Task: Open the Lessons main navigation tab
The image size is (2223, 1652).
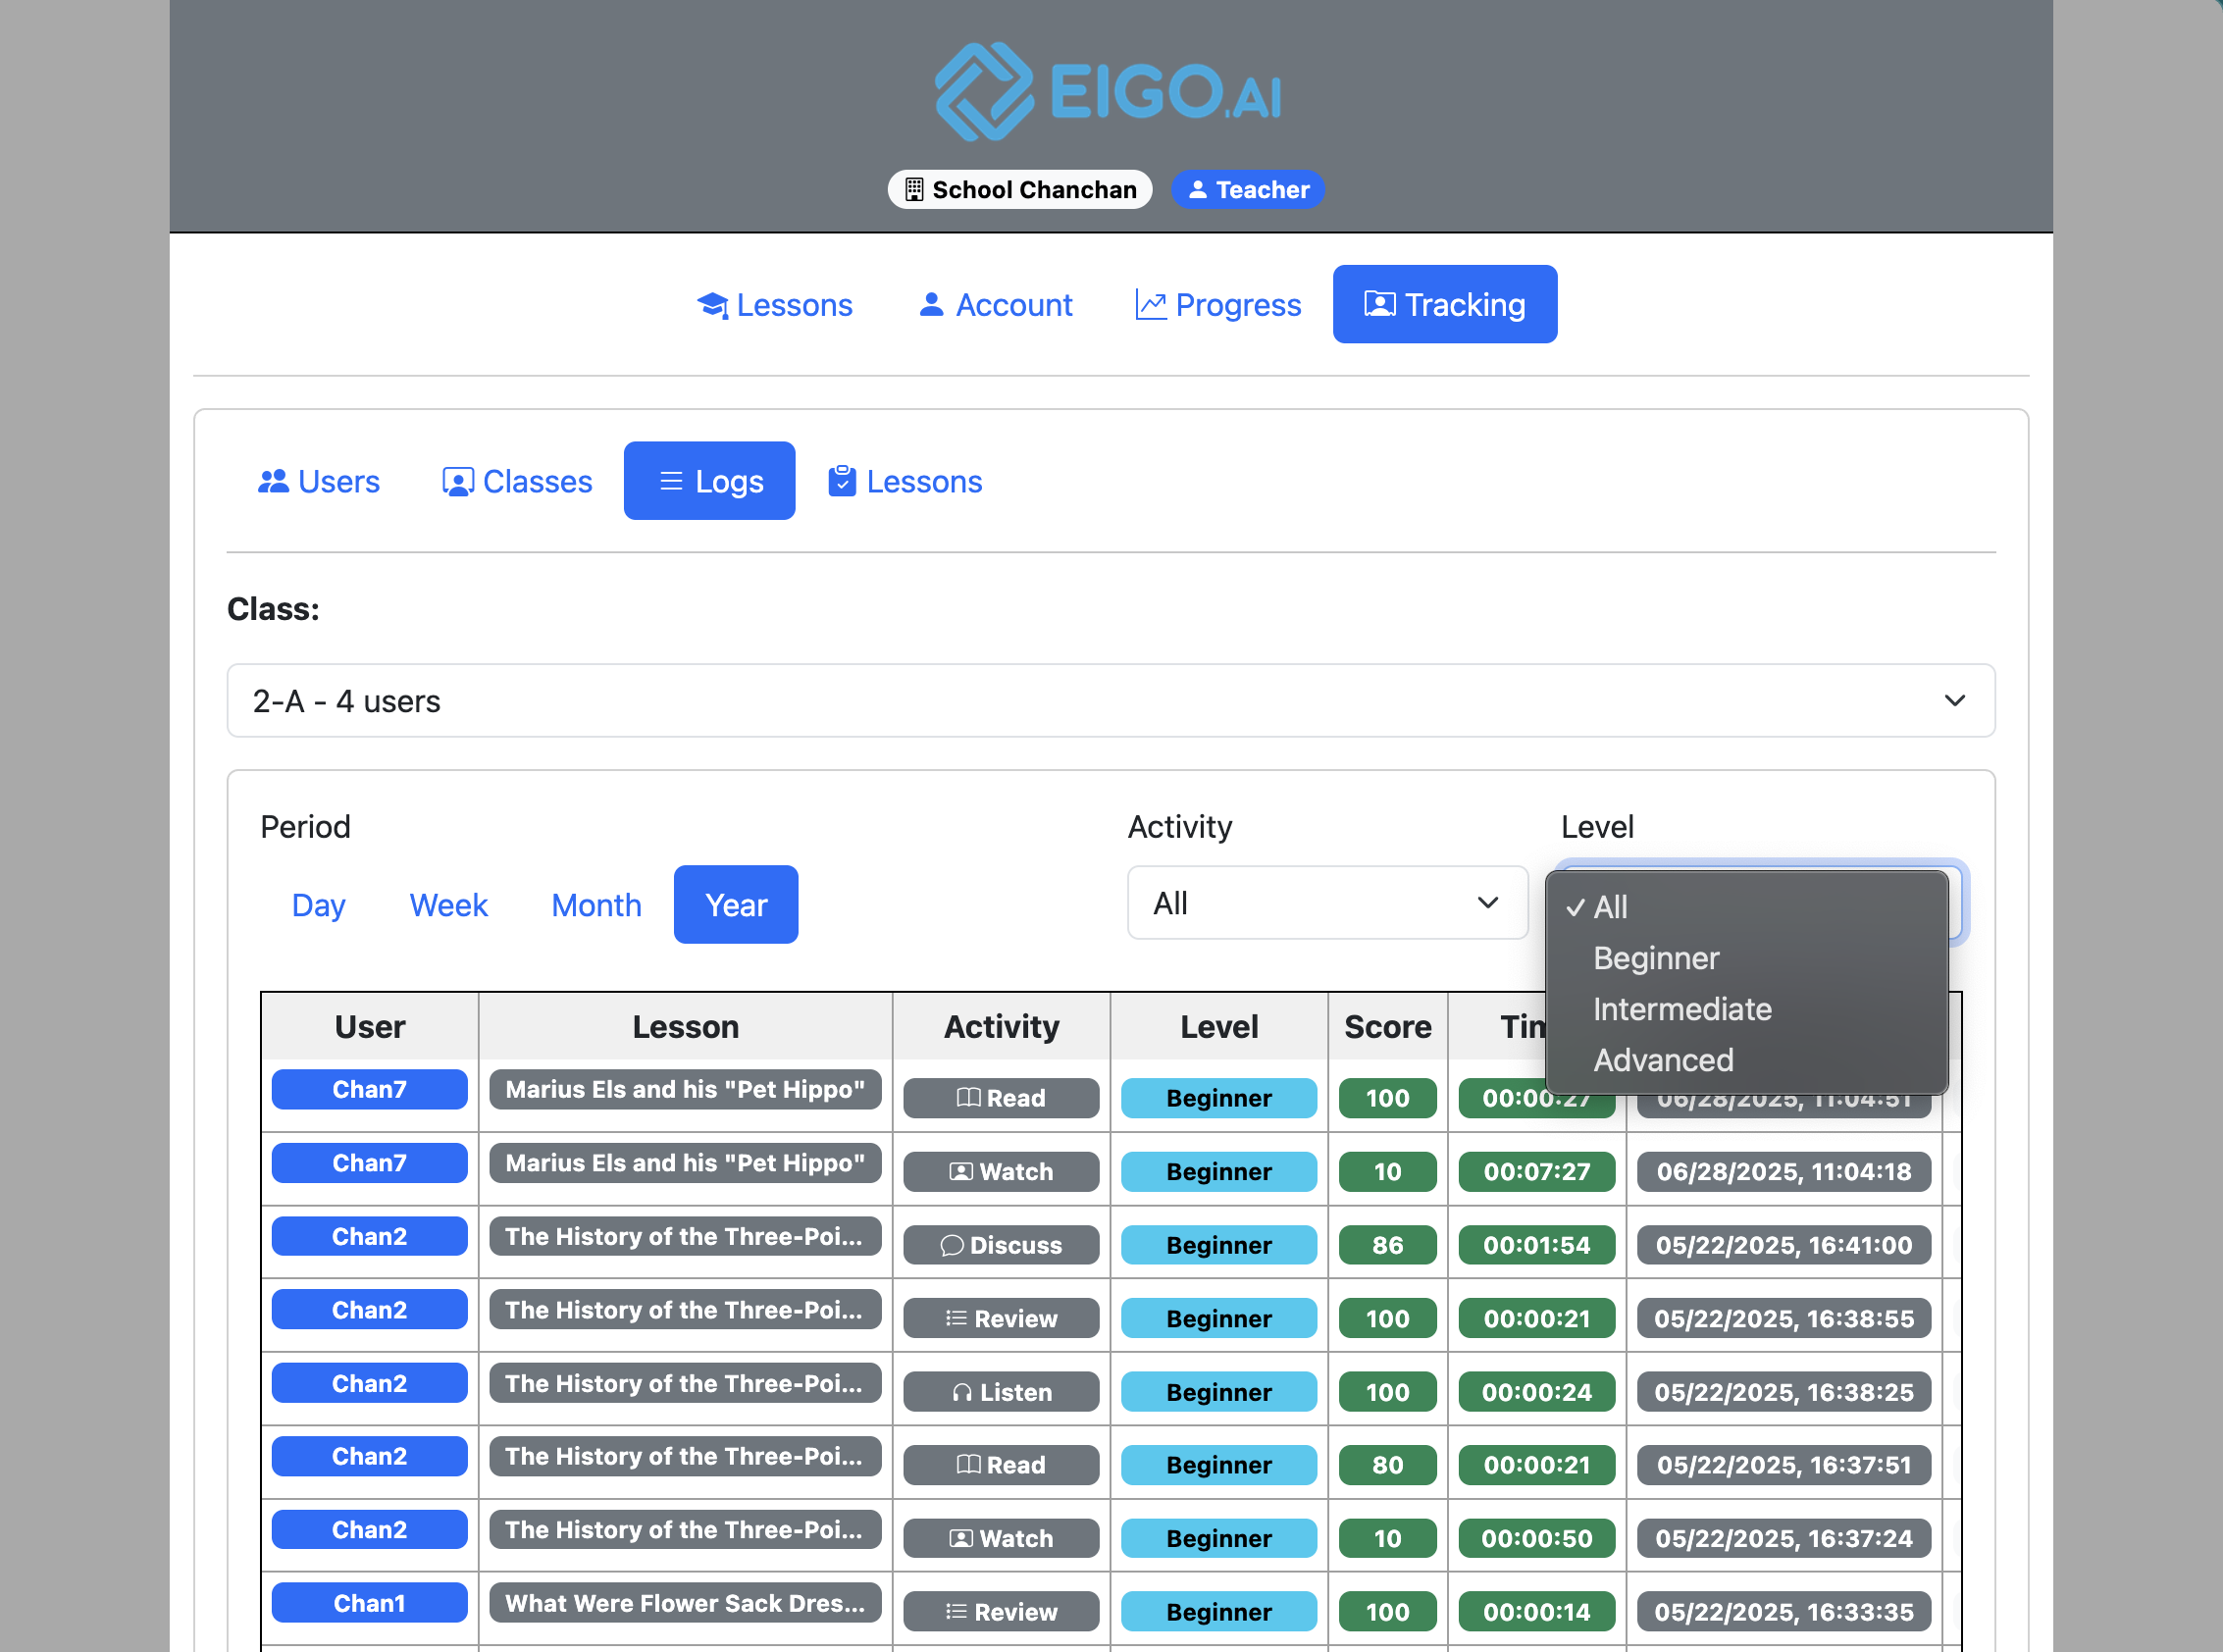Action: (x=775, y=304)
